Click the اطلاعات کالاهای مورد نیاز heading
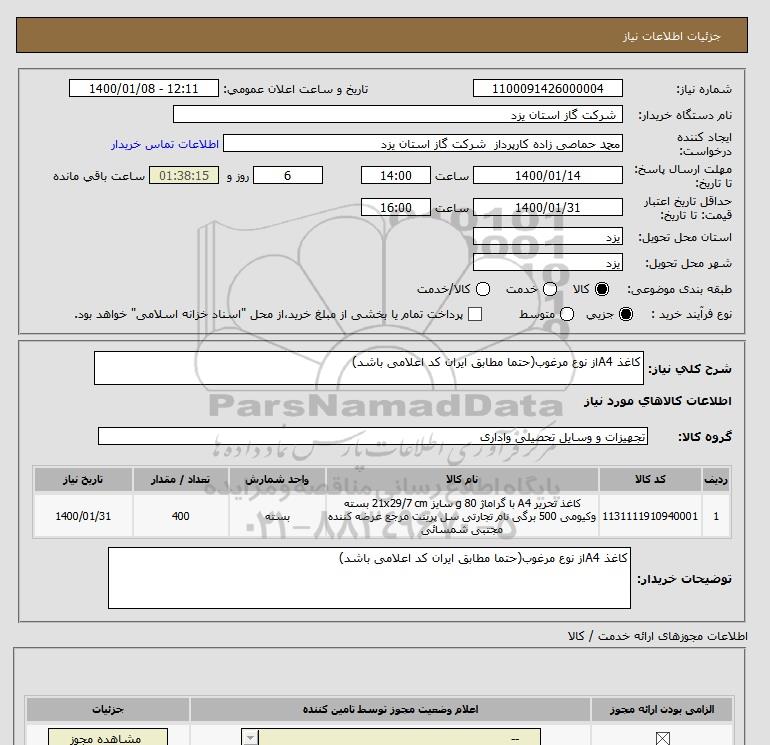 658,401
